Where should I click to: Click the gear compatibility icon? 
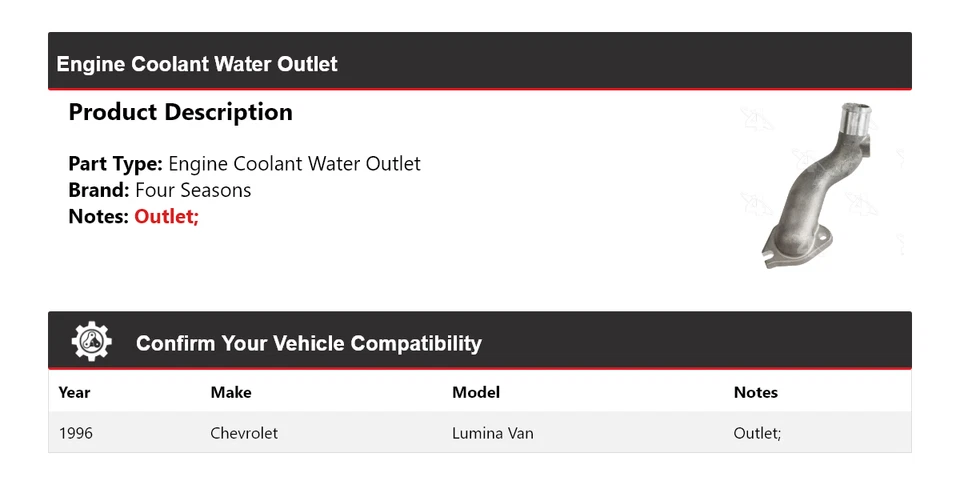(x=91, y=341)
